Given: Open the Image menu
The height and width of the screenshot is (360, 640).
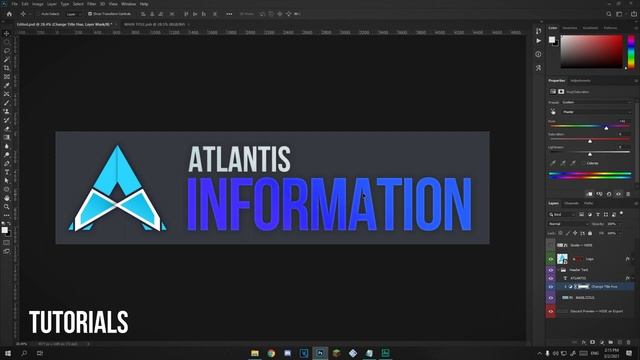Looking at the screenshot, I should [38, 4].
